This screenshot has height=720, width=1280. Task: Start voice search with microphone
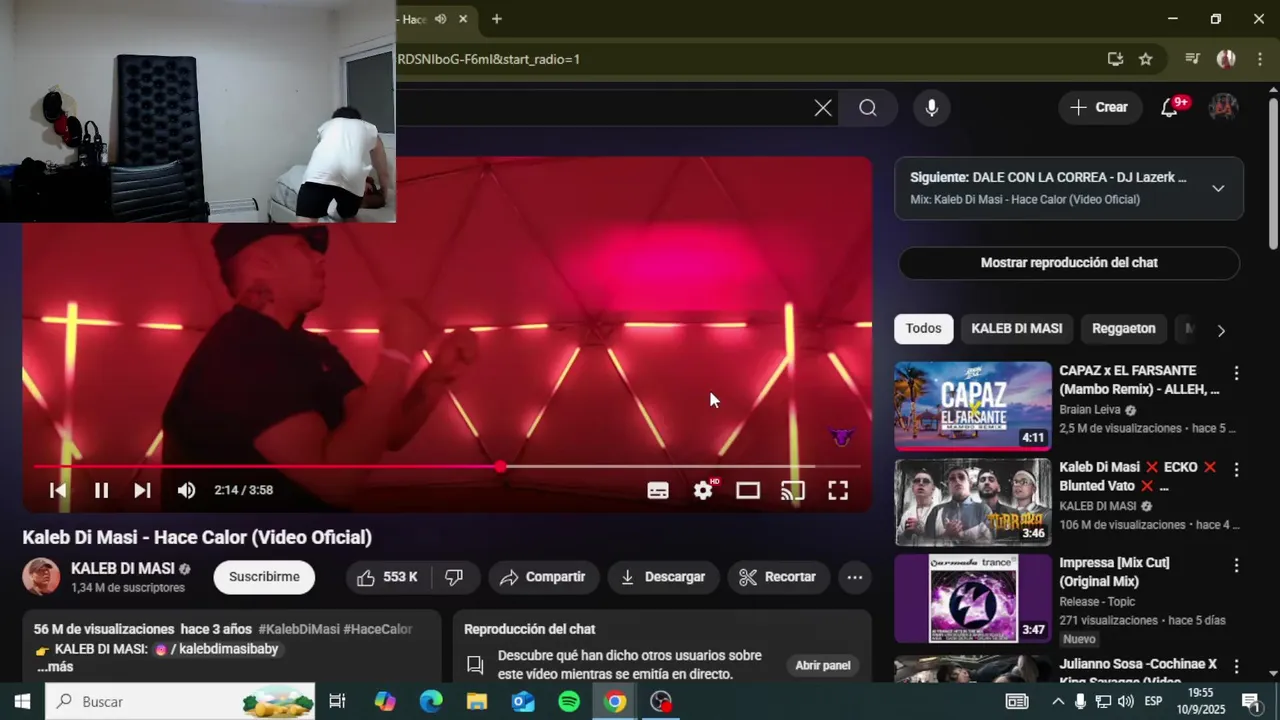point(932,108)
